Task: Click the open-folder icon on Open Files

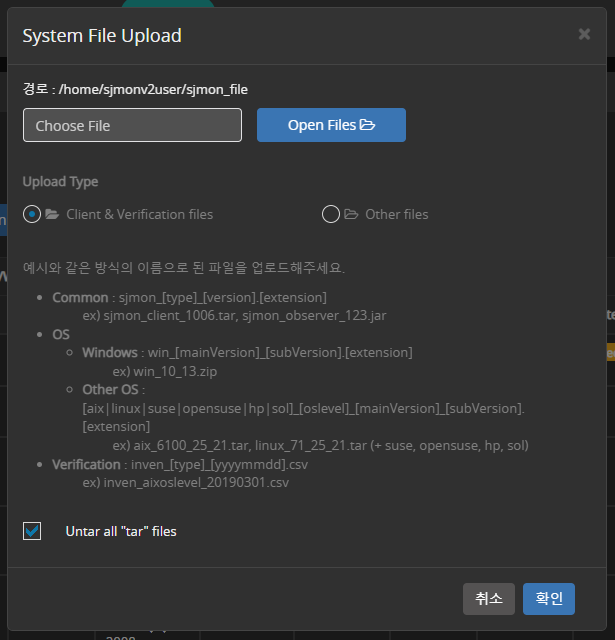Action: coord(367,125)
